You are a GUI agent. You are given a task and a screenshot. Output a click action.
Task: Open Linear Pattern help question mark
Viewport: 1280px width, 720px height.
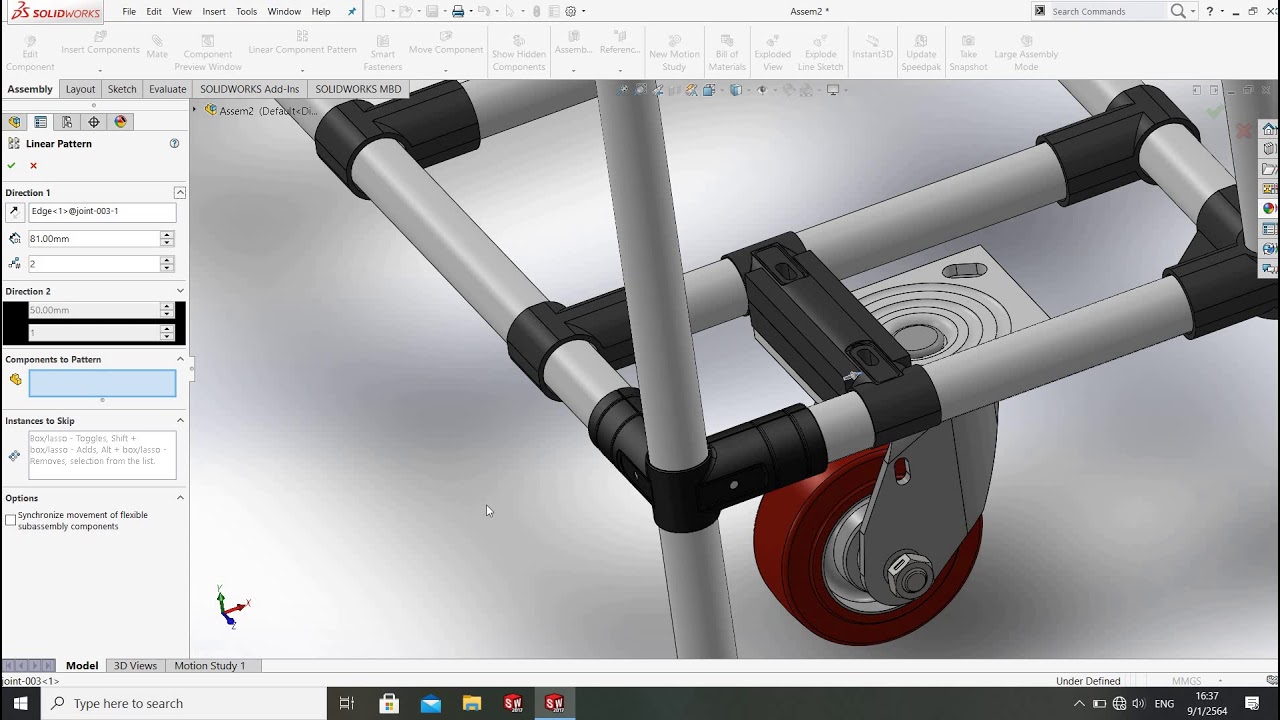(174, 143)
